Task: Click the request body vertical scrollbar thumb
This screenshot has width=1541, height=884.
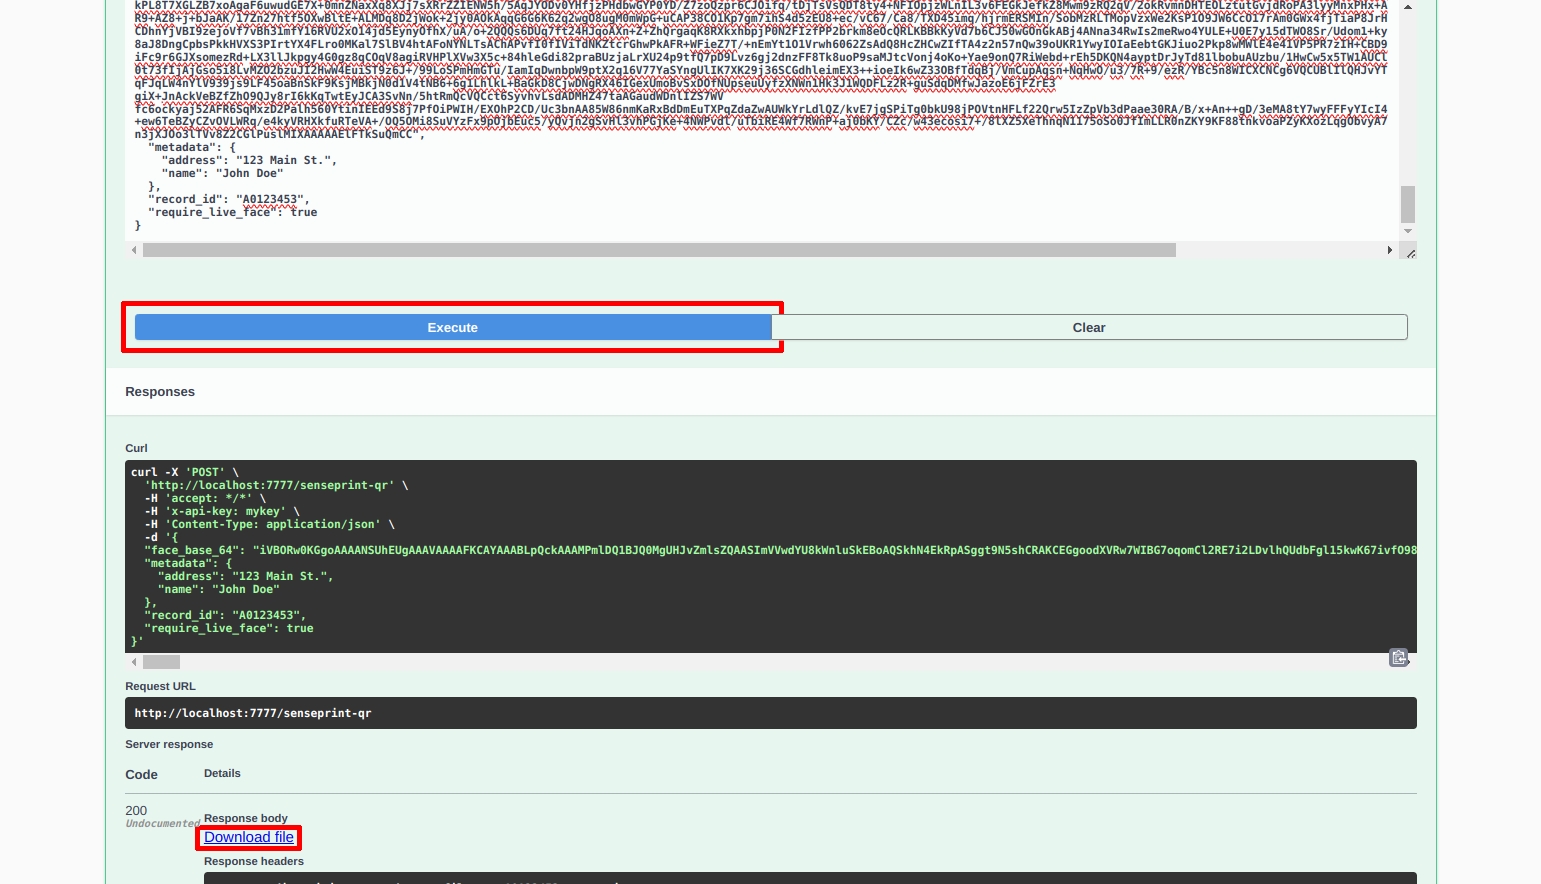Action: click(x=1408, y=204)
